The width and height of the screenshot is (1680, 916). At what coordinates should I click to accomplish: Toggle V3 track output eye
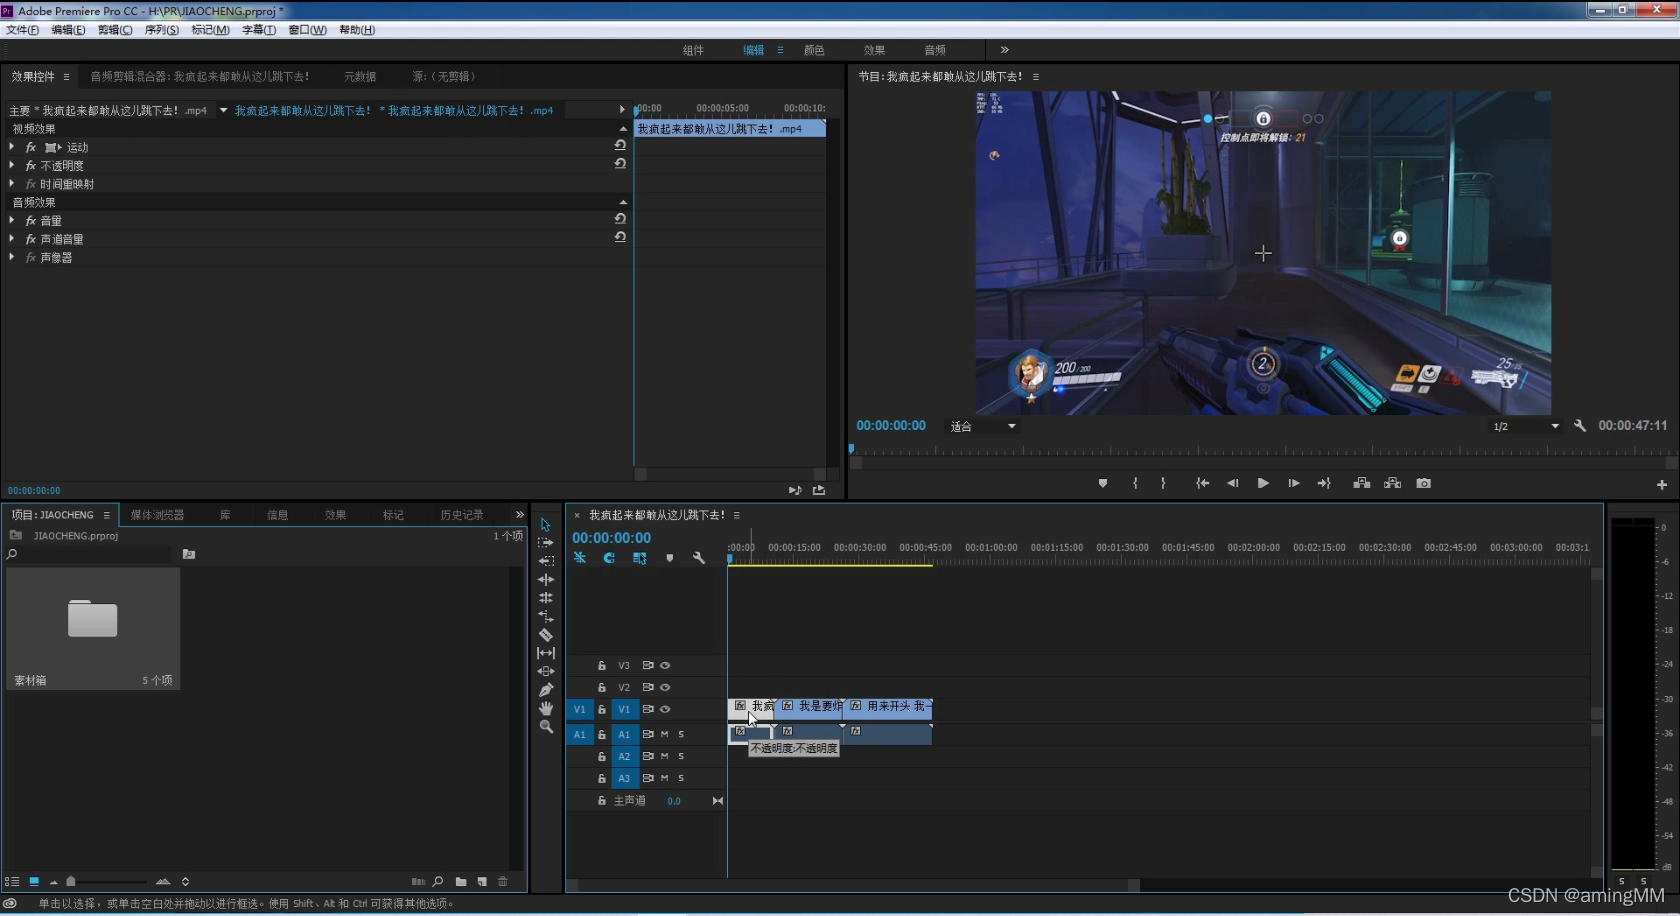pos(665,665)
